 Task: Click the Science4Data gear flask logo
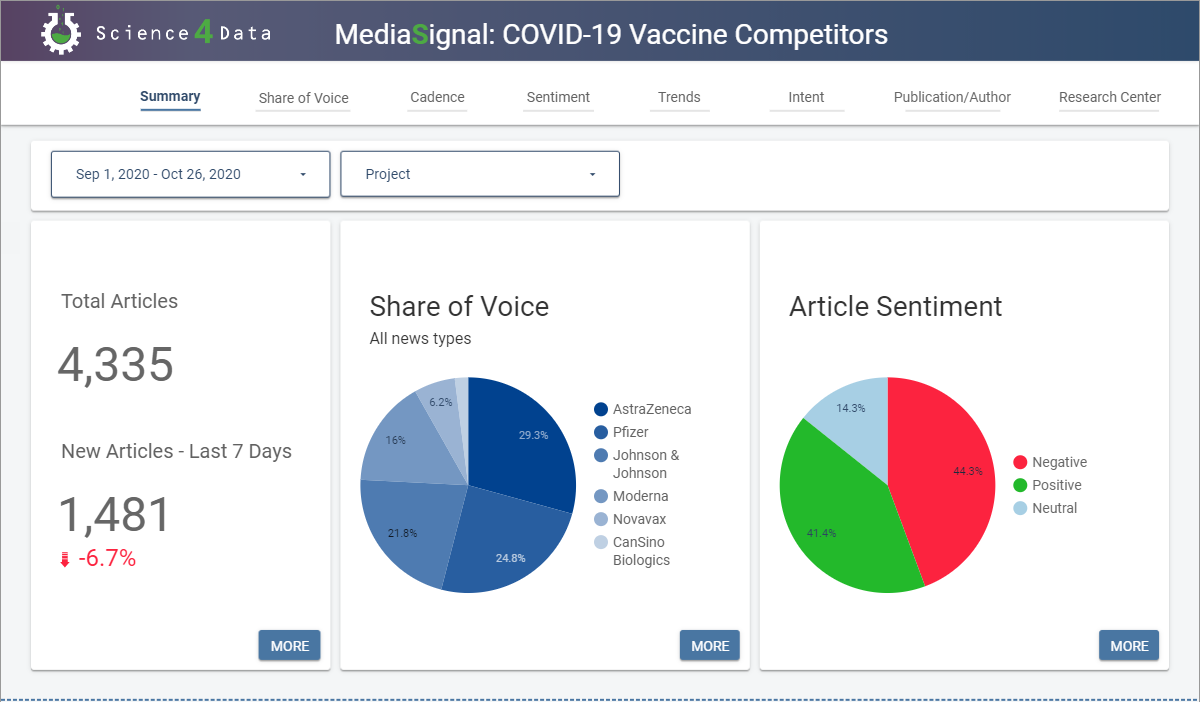(60, 30)
